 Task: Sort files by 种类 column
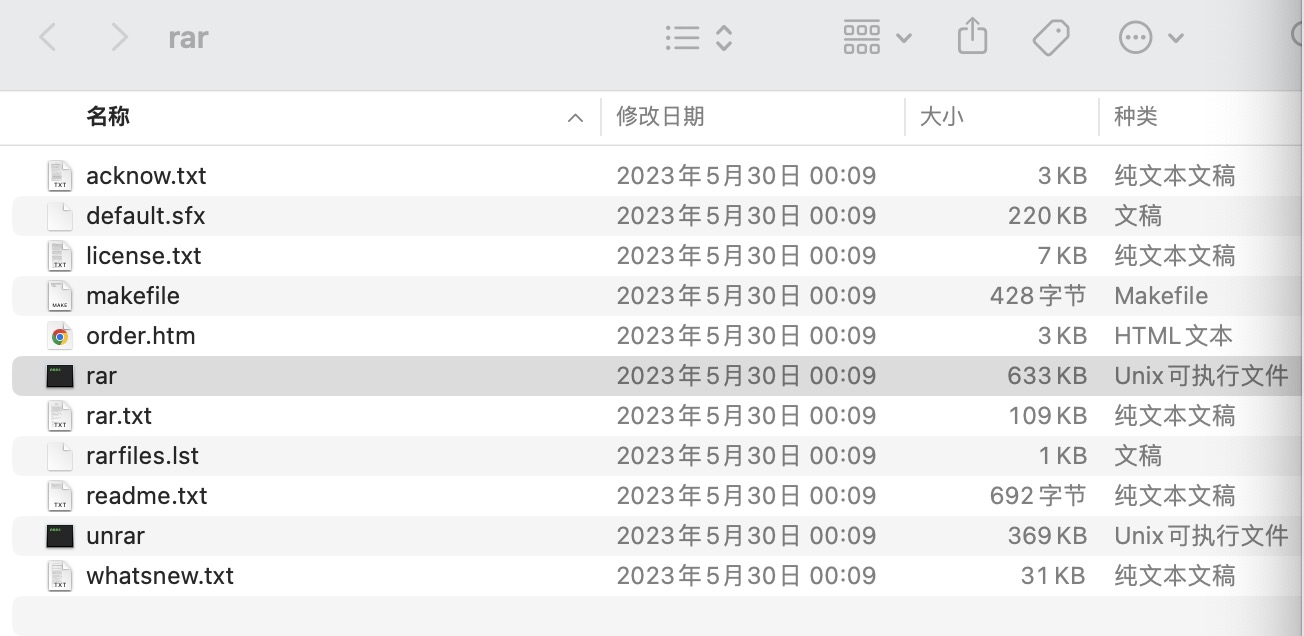coord(1136,117)
